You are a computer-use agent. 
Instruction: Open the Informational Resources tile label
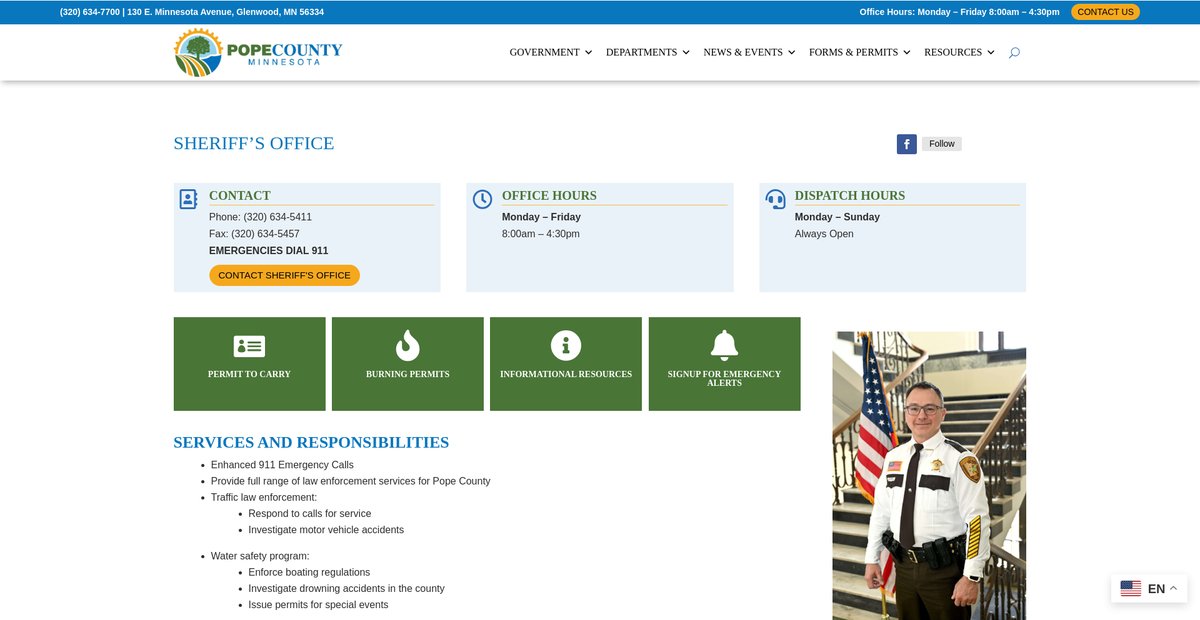click(566, 374)
